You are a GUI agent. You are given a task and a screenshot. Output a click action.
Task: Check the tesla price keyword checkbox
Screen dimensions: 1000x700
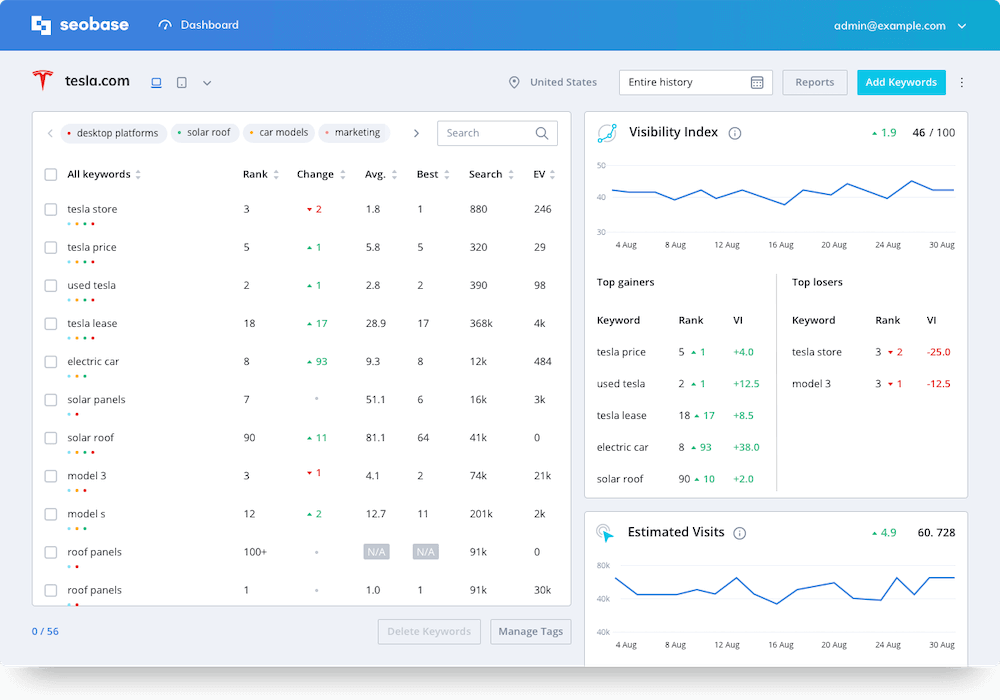[51, 247]
